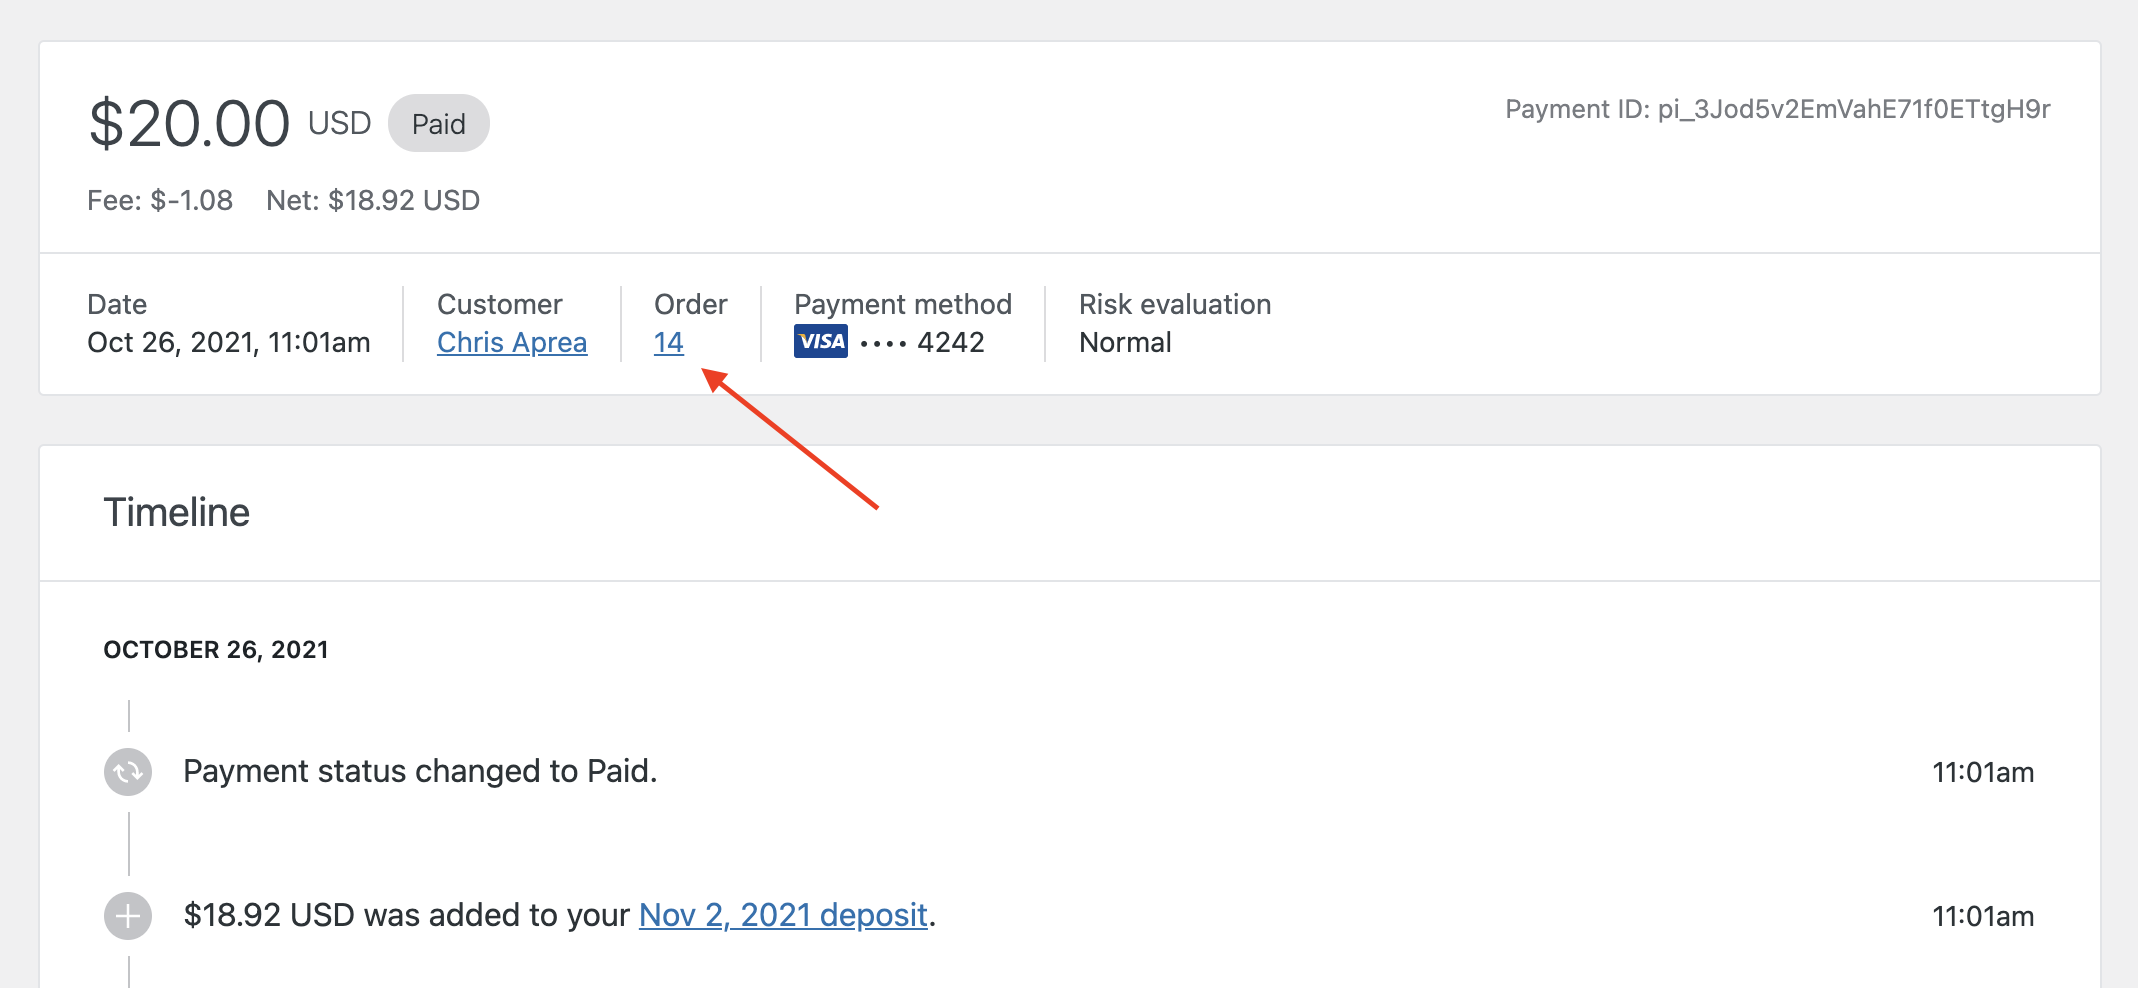Follow the Nov 2, 2021 deposit link
Viewport: 2138px width, 988px height.
point(783,915)
